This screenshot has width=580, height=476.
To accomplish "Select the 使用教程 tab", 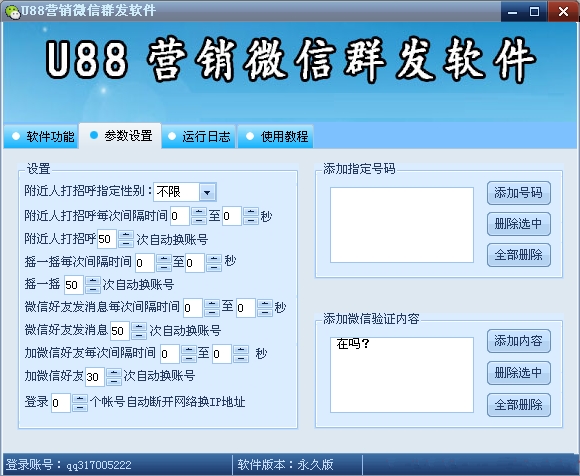I will click(276, 137).
